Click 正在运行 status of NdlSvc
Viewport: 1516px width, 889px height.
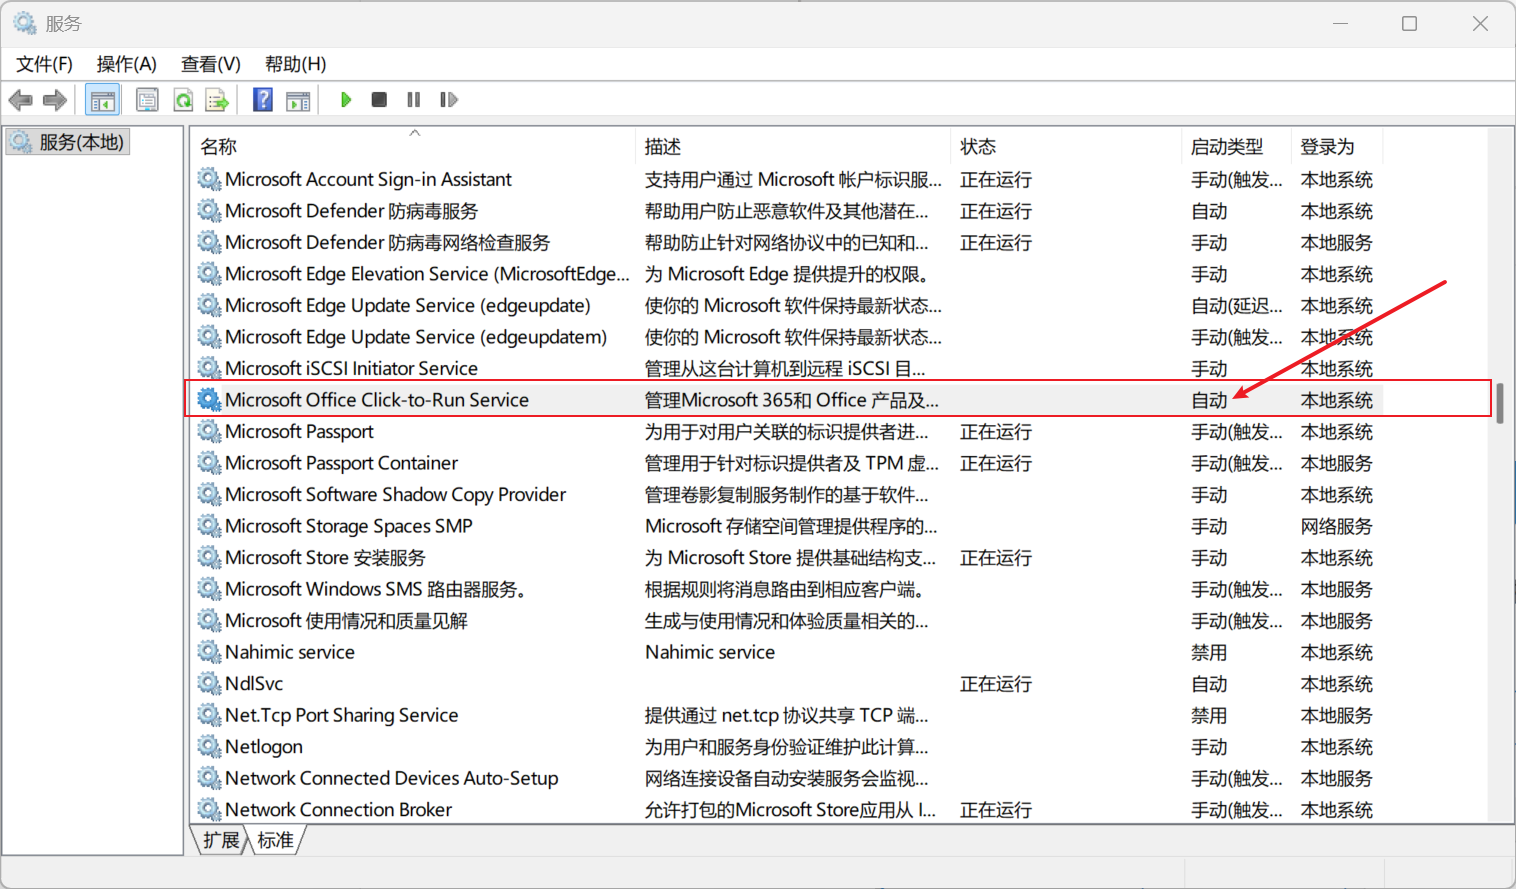click(x=996, y=683)
